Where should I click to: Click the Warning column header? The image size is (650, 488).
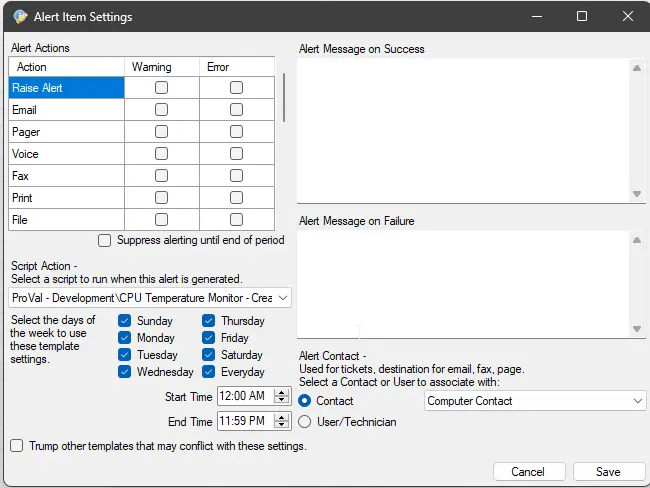coord(162,67)
